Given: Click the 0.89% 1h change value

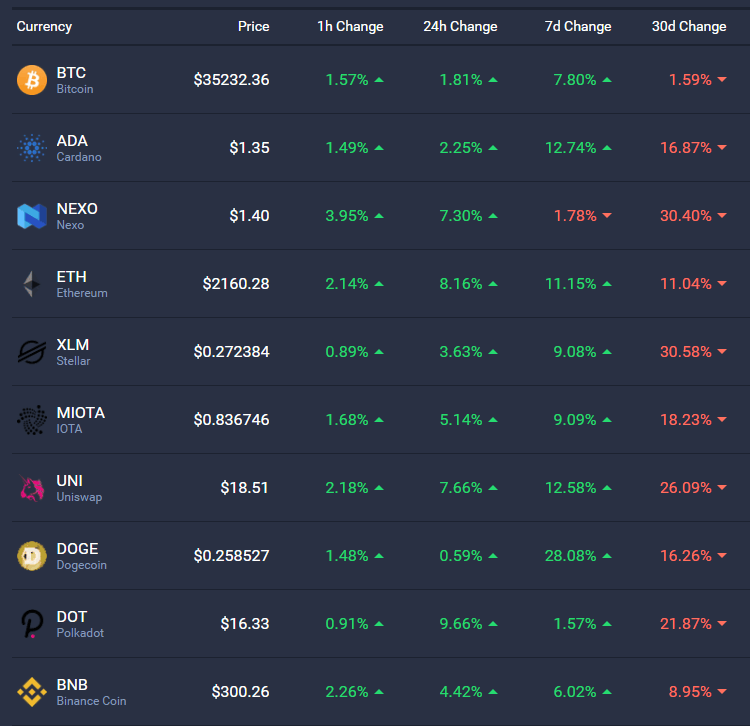Looking at the screenshot, I should point(347,352).
